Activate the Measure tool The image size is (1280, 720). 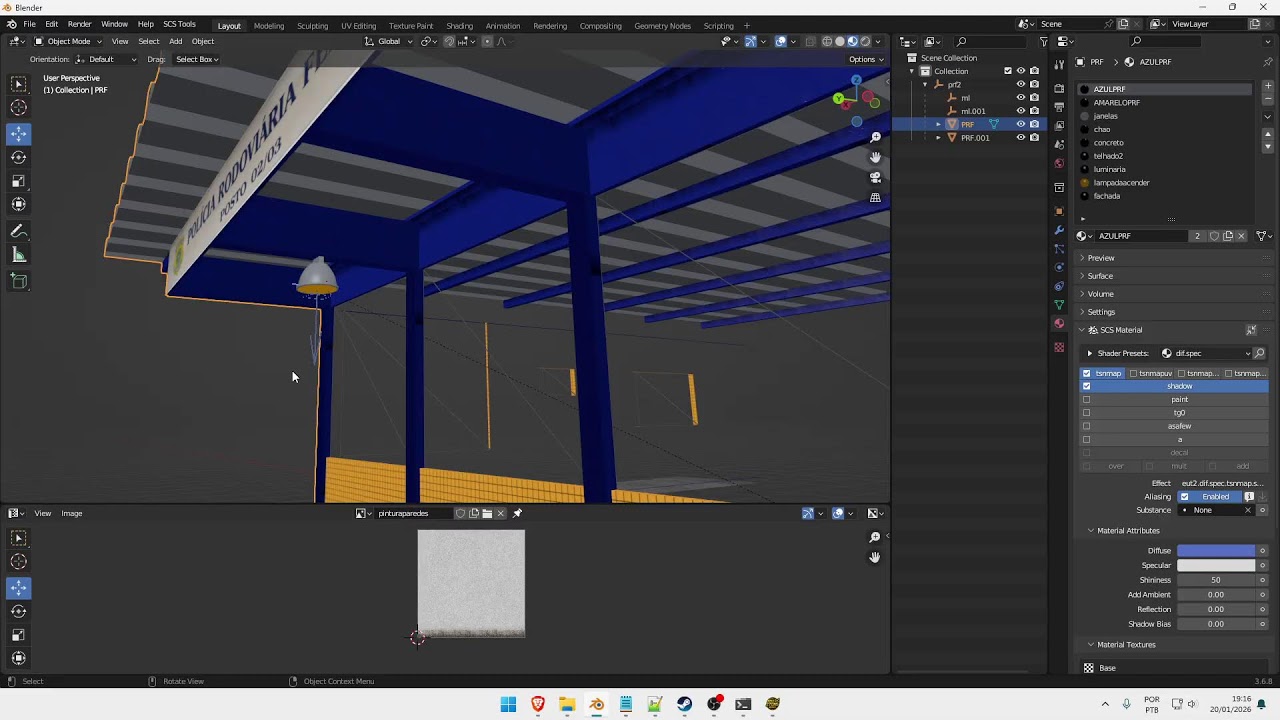pyautogui.click(x=19, y=255)
